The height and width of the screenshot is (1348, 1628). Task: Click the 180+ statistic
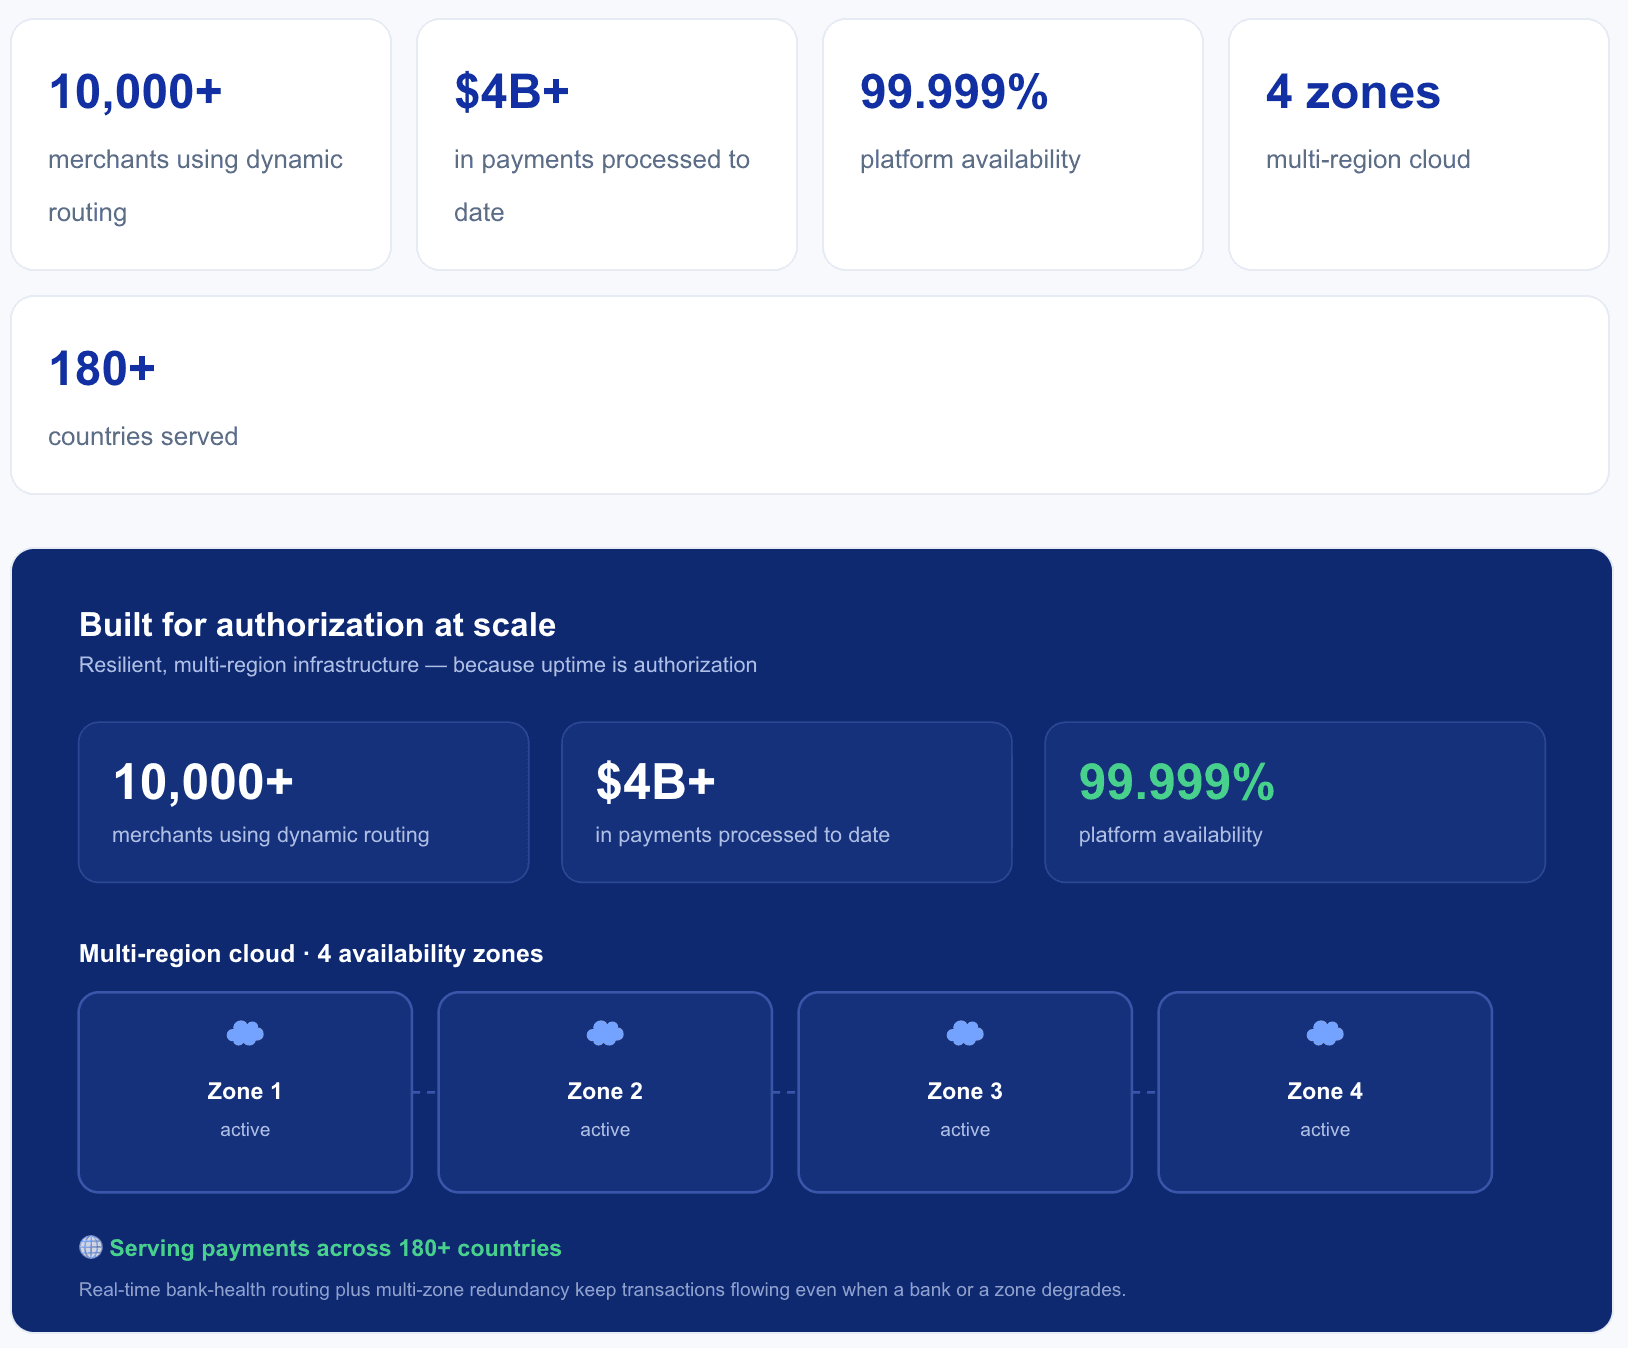pos(102,369)
